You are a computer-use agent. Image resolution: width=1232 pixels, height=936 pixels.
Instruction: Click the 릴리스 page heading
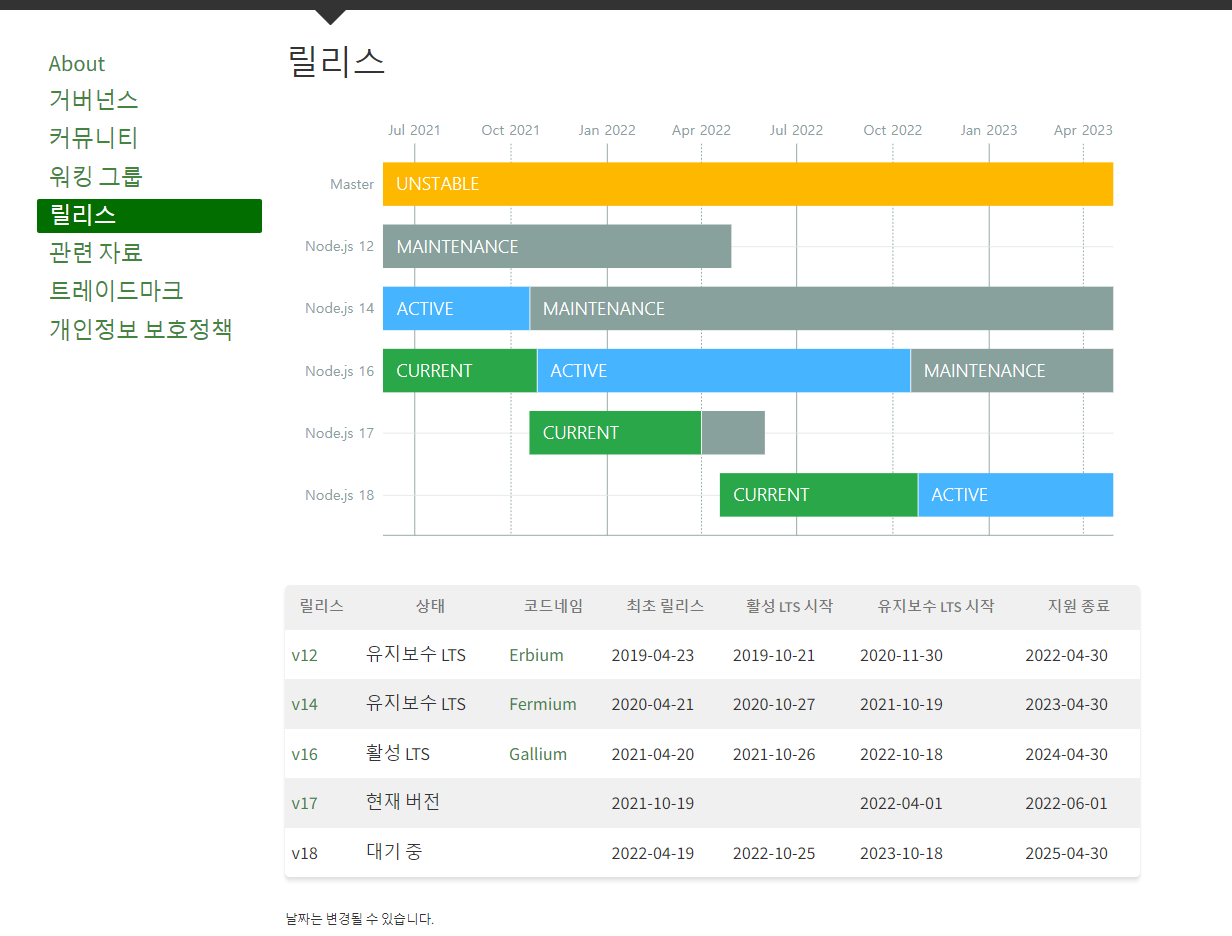pos(336,61)
